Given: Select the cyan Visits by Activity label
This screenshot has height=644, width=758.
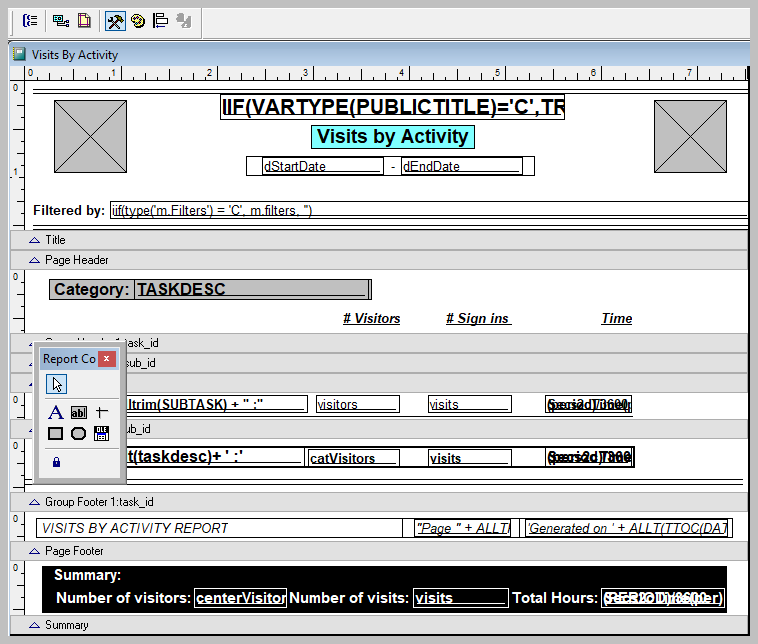Looking at the screenshot, I should (x=393, y=137).
